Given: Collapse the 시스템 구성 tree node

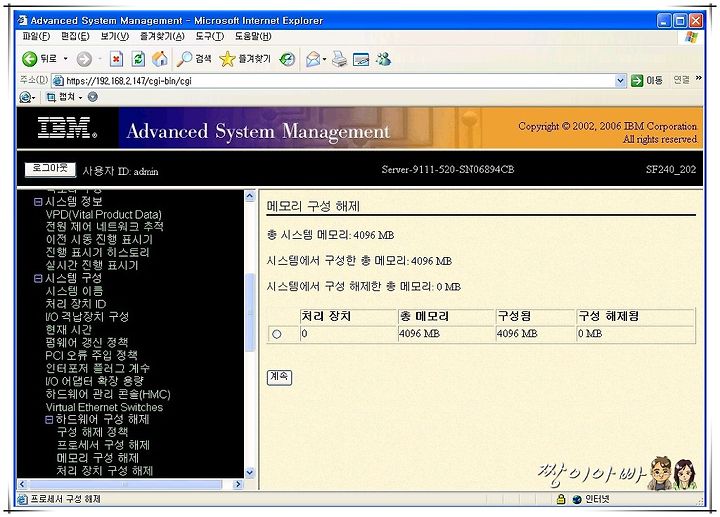Looking at the screenshot, I should point(39,278).
